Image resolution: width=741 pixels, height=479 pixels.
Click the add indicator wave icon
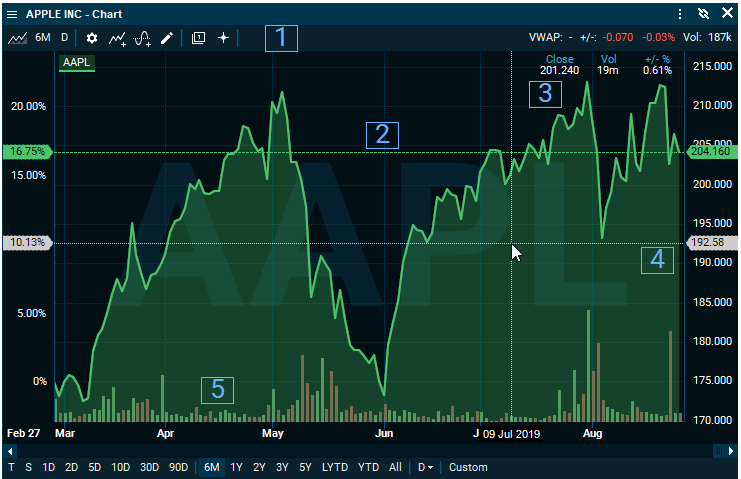pyautogui.click(x=143, y=38)
